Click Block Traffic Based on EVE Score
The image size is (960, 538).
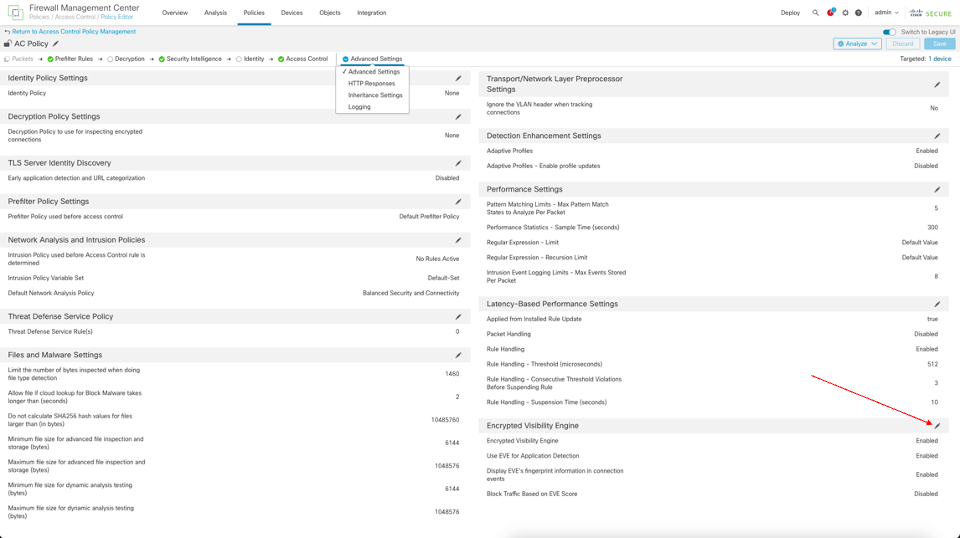tap(532, 494)
